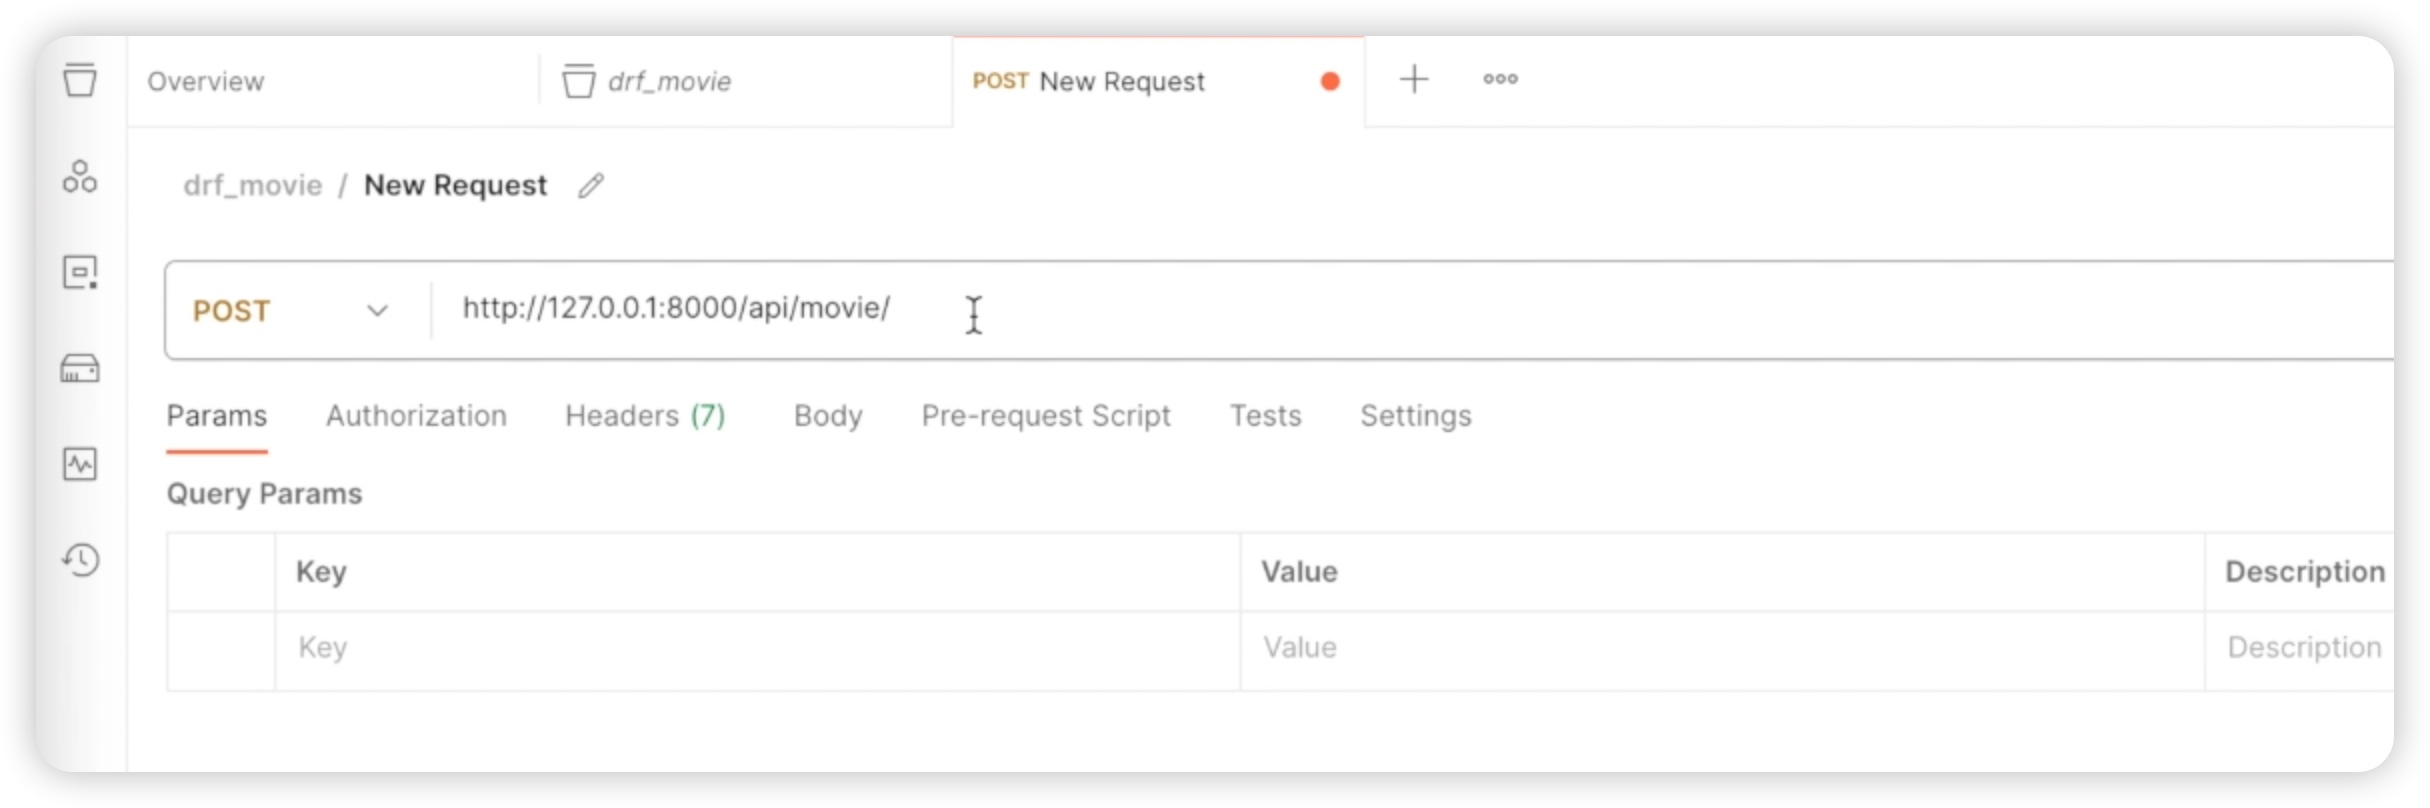This screenshot has height=808, width=2430.
Task: Open the Body tab
Action: click(828, 416)
